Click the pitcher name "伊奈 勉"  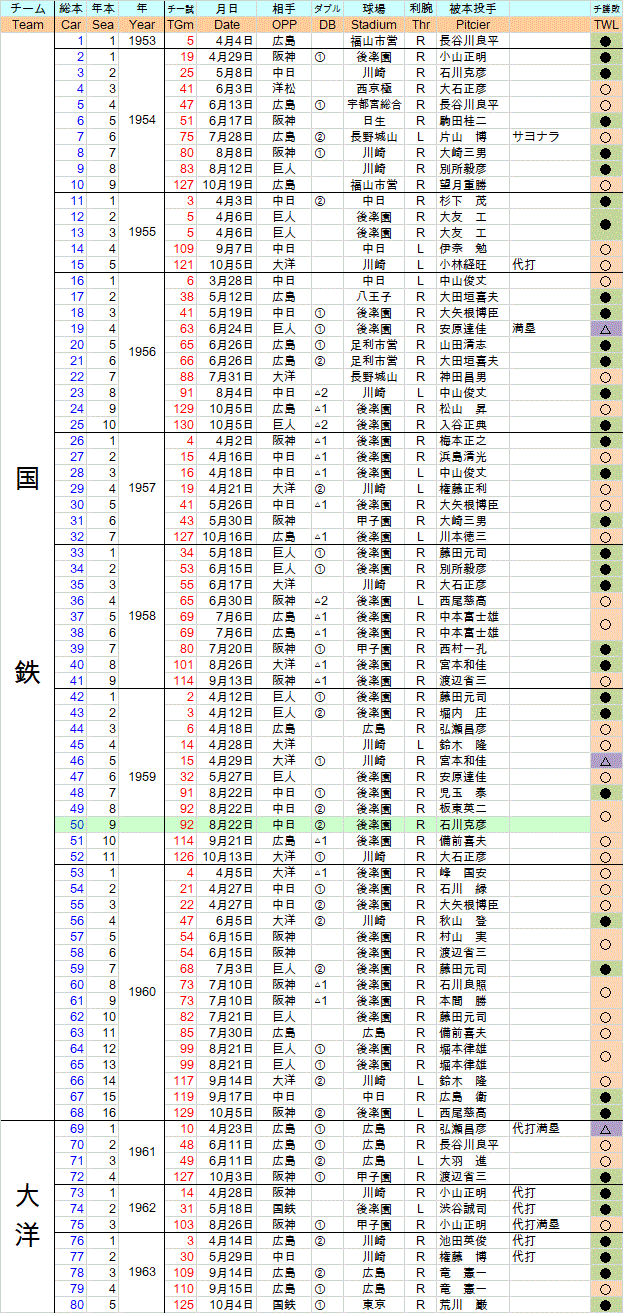click(x=464, y=248)
